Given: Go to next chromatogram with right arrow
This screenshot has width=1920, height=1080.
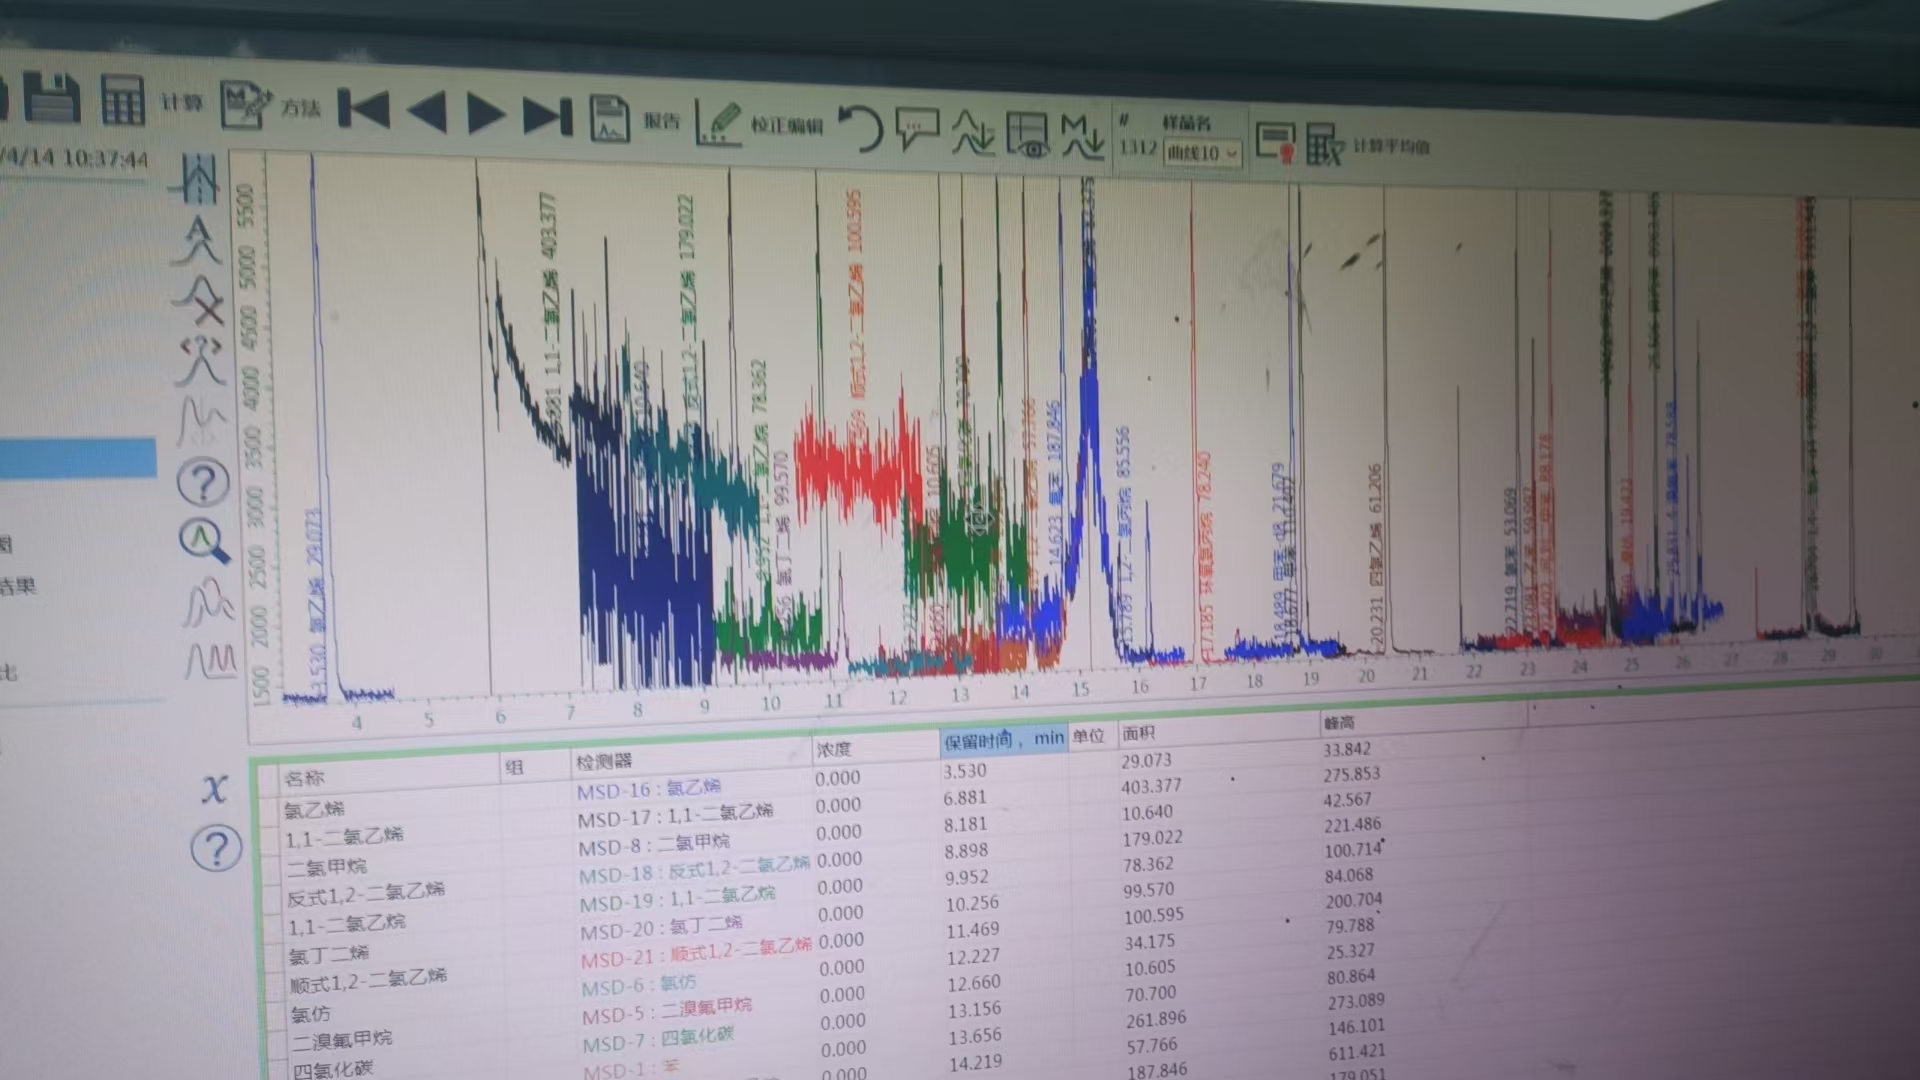Looking at the screenshot, I should pos(485,114).
